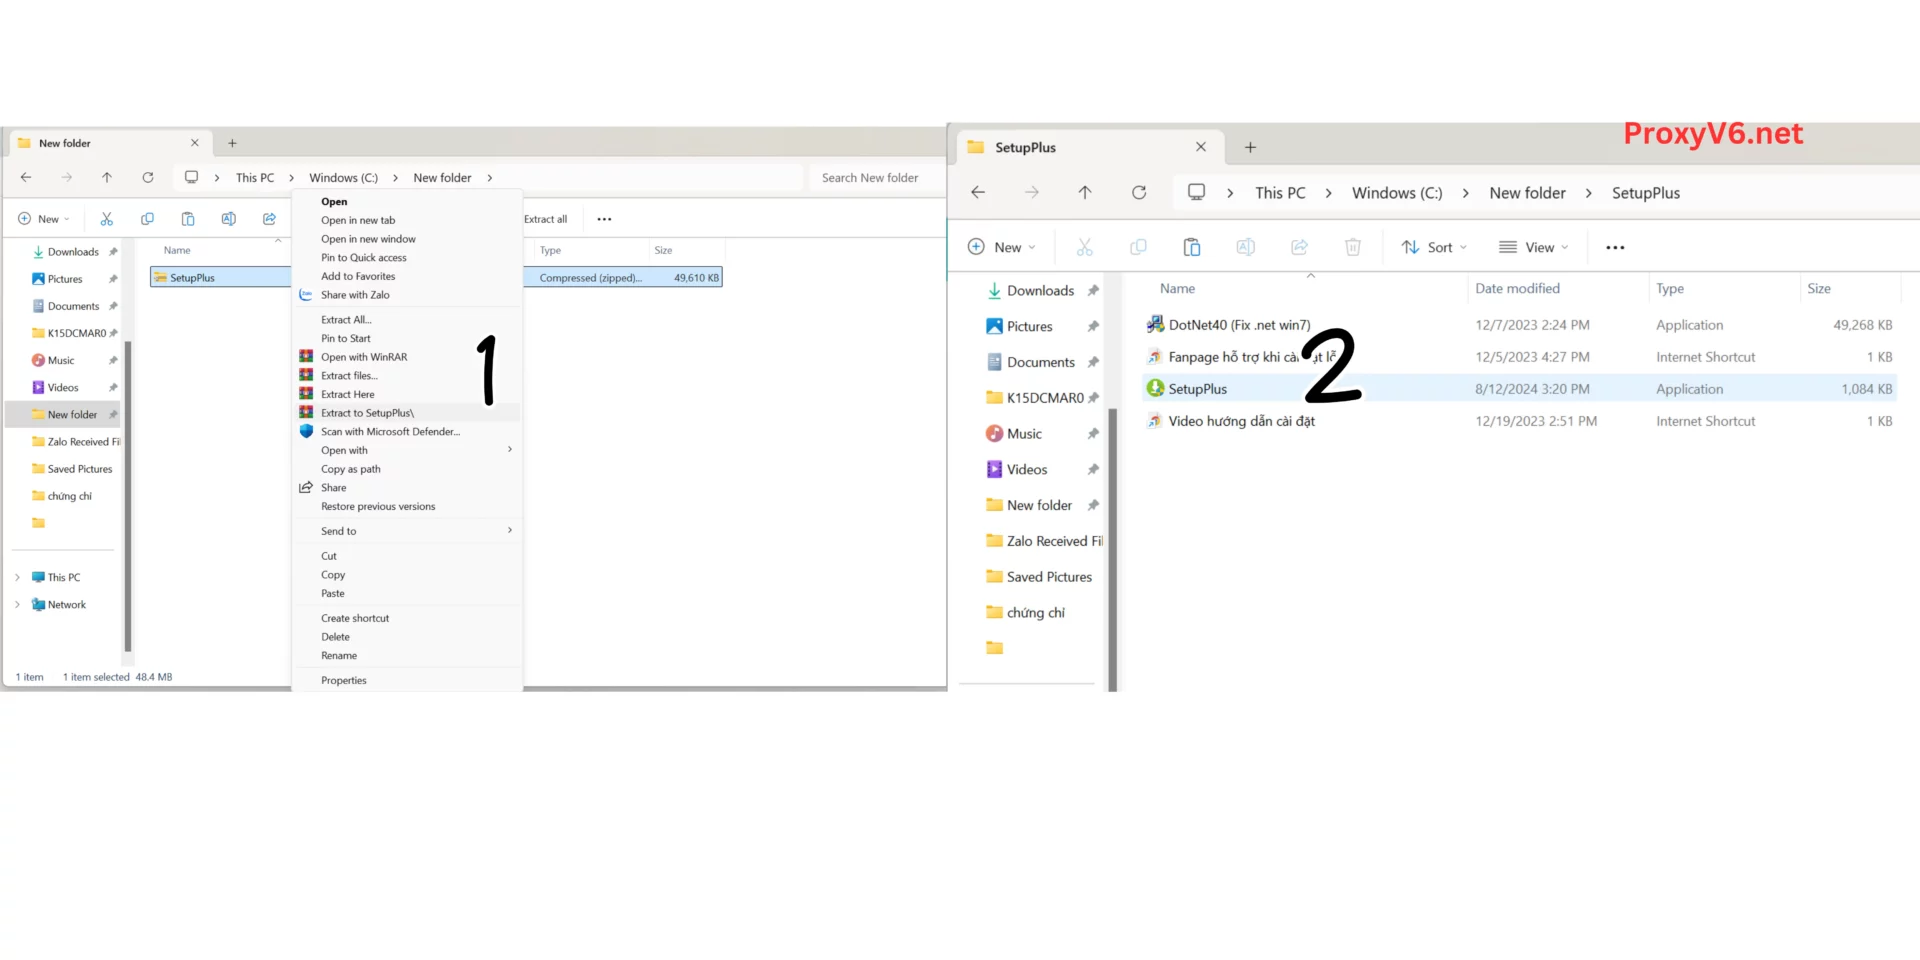Click the Delete trash icon in the SetupPlus window
The image size is (1920, 960).
coord(1353,247)
